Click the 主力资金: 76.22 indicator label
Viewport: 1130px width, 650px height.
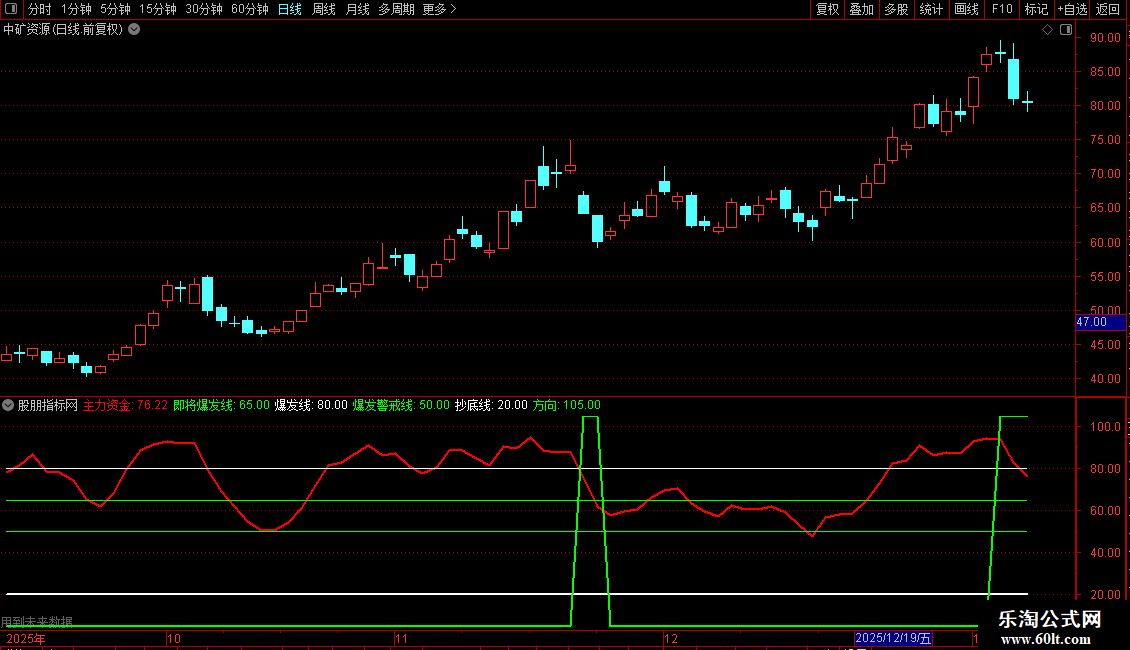coord(125,405)
